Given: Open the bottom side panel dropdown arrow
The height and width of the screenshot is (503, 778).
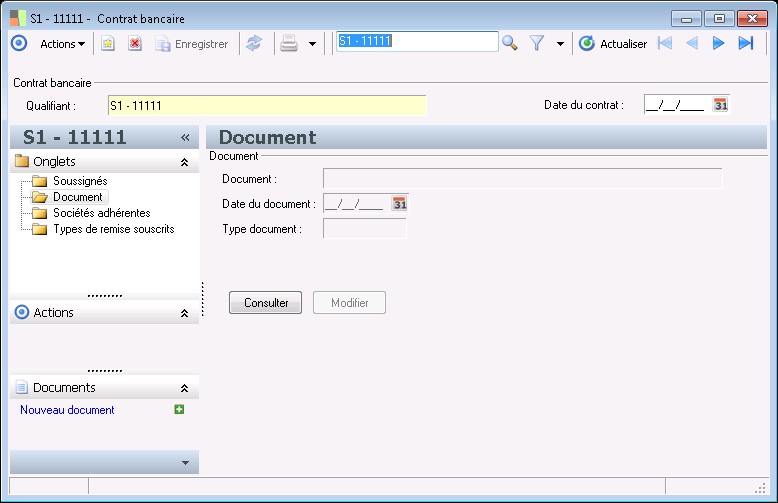Looking at the screenshot, I should (x=185, y=463).
